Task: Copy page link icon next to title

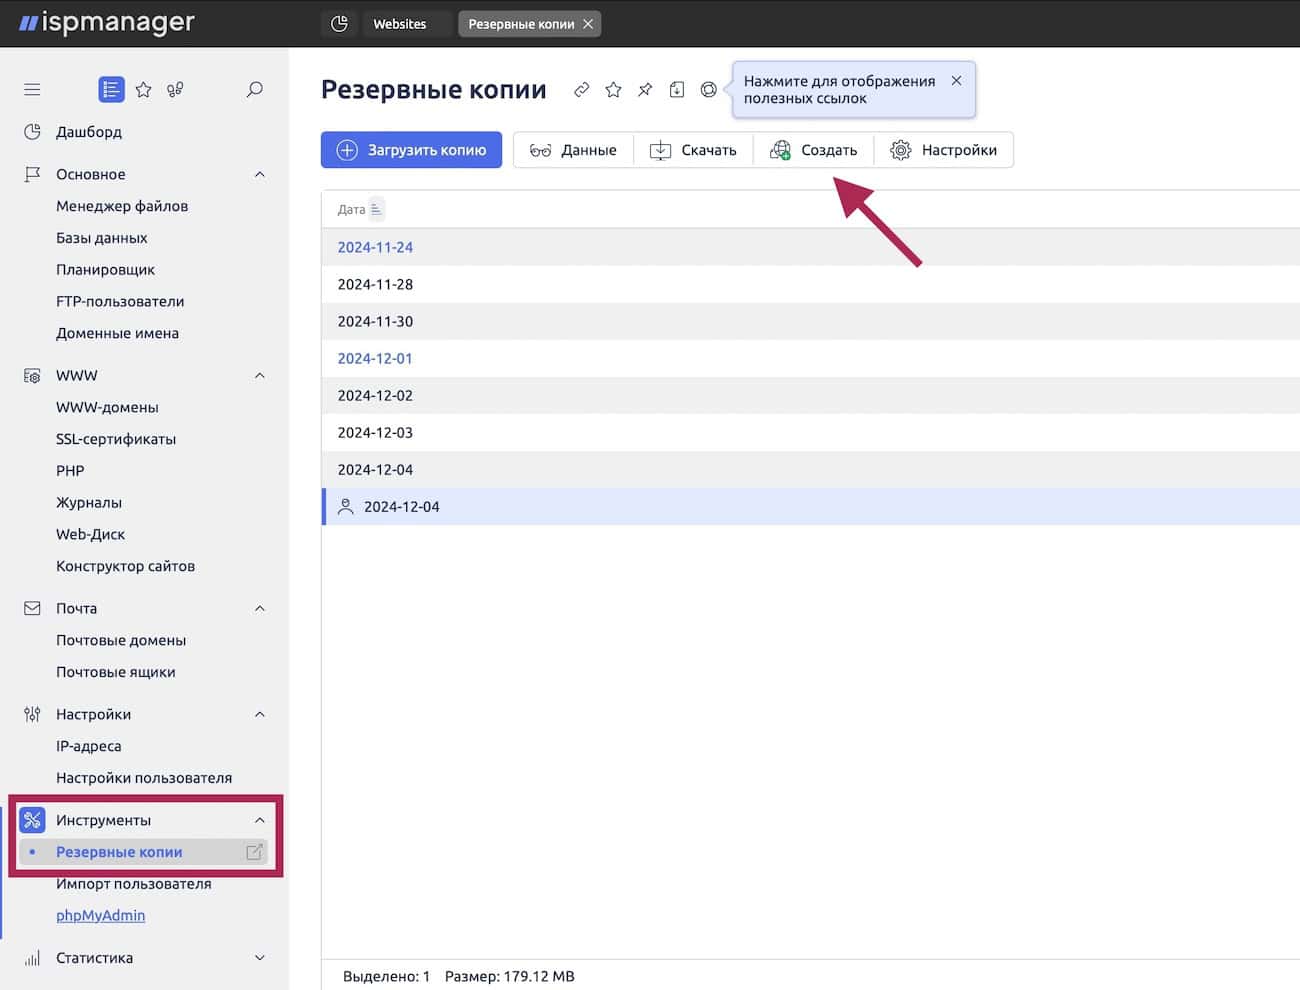Action: coord(581,90)
